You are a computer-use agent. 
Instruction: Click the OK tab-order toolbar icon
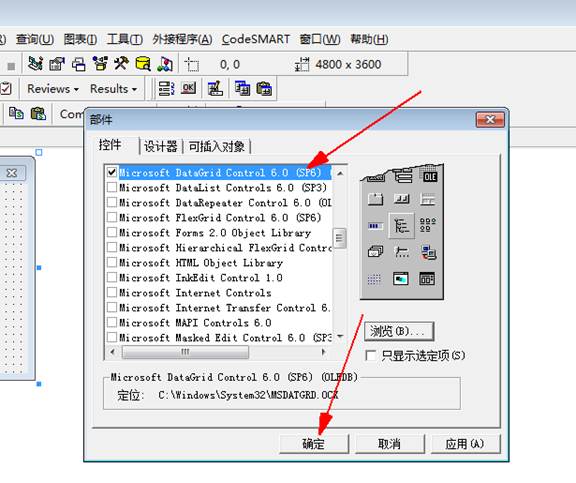pos(188,88)
